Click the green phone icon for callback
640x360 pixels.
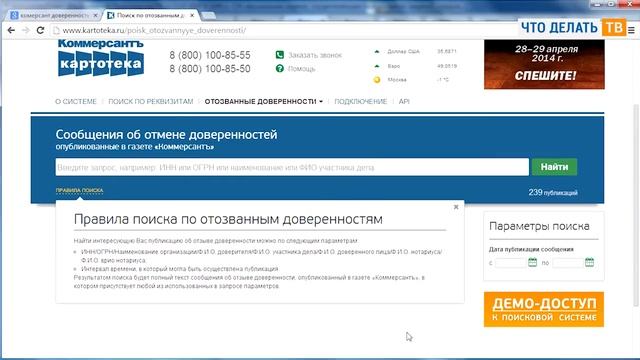tap(280, 55)
